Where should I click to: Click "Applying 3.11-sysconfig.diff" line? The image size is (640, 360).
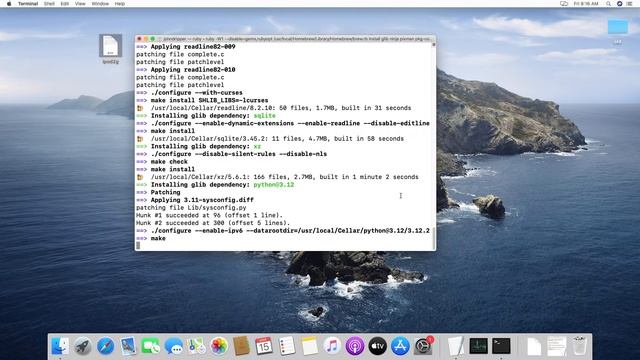pyautogui.click(x=195, y=200)
